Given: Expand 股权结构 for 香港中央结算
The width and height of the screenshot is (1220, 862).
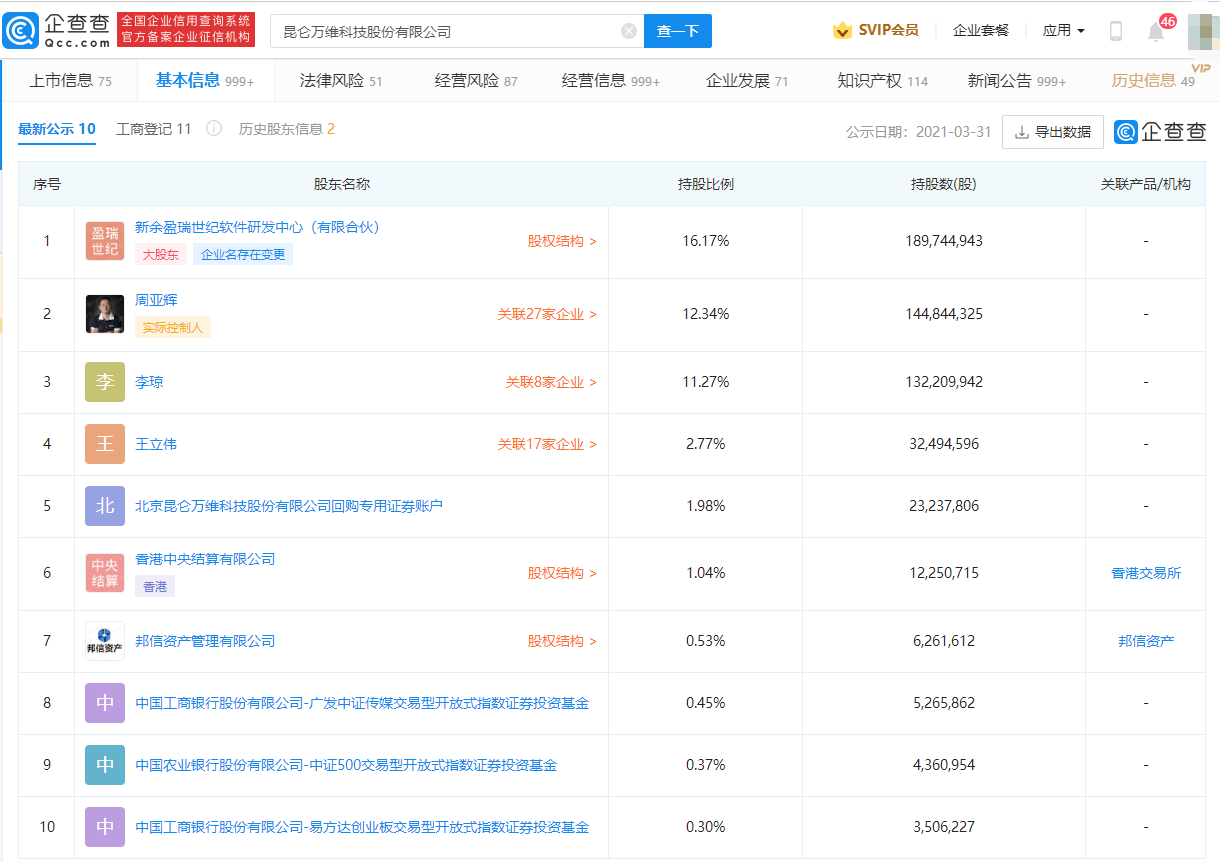Looking at the screenshot, I should tap(562, 573).
